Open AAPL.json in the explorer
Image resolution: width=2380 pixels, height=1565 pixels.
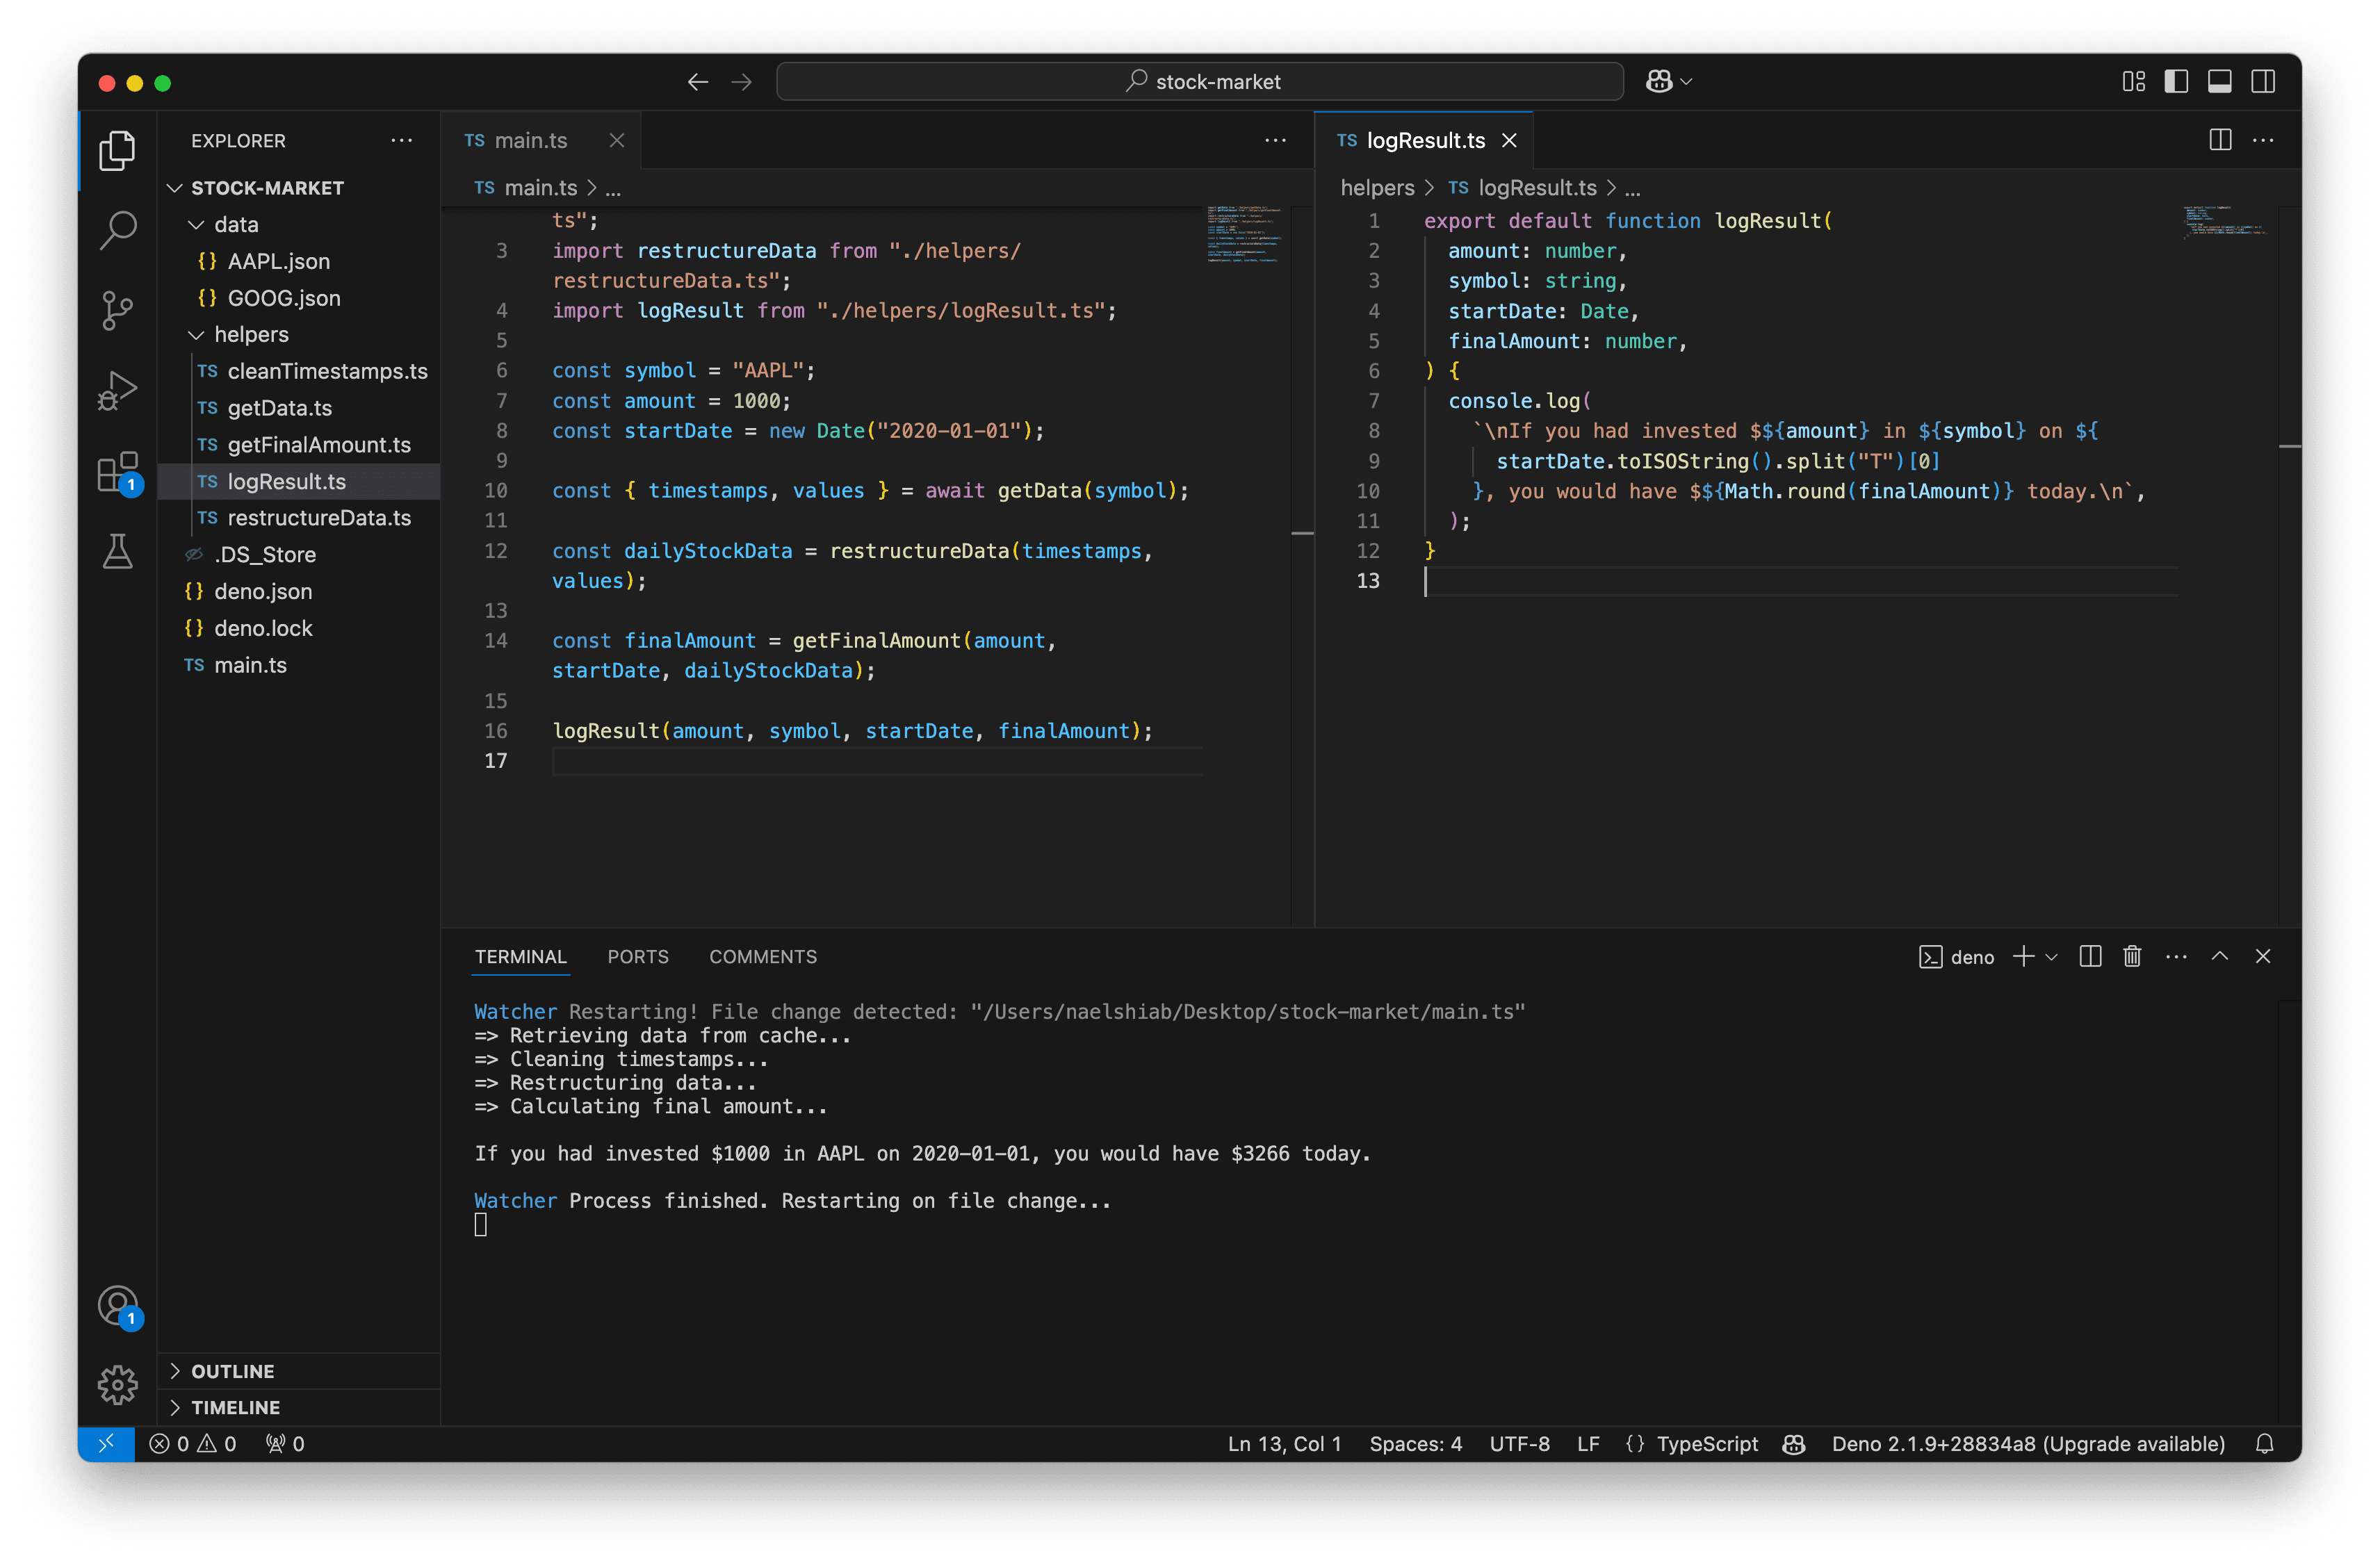(x=299, y=261)
